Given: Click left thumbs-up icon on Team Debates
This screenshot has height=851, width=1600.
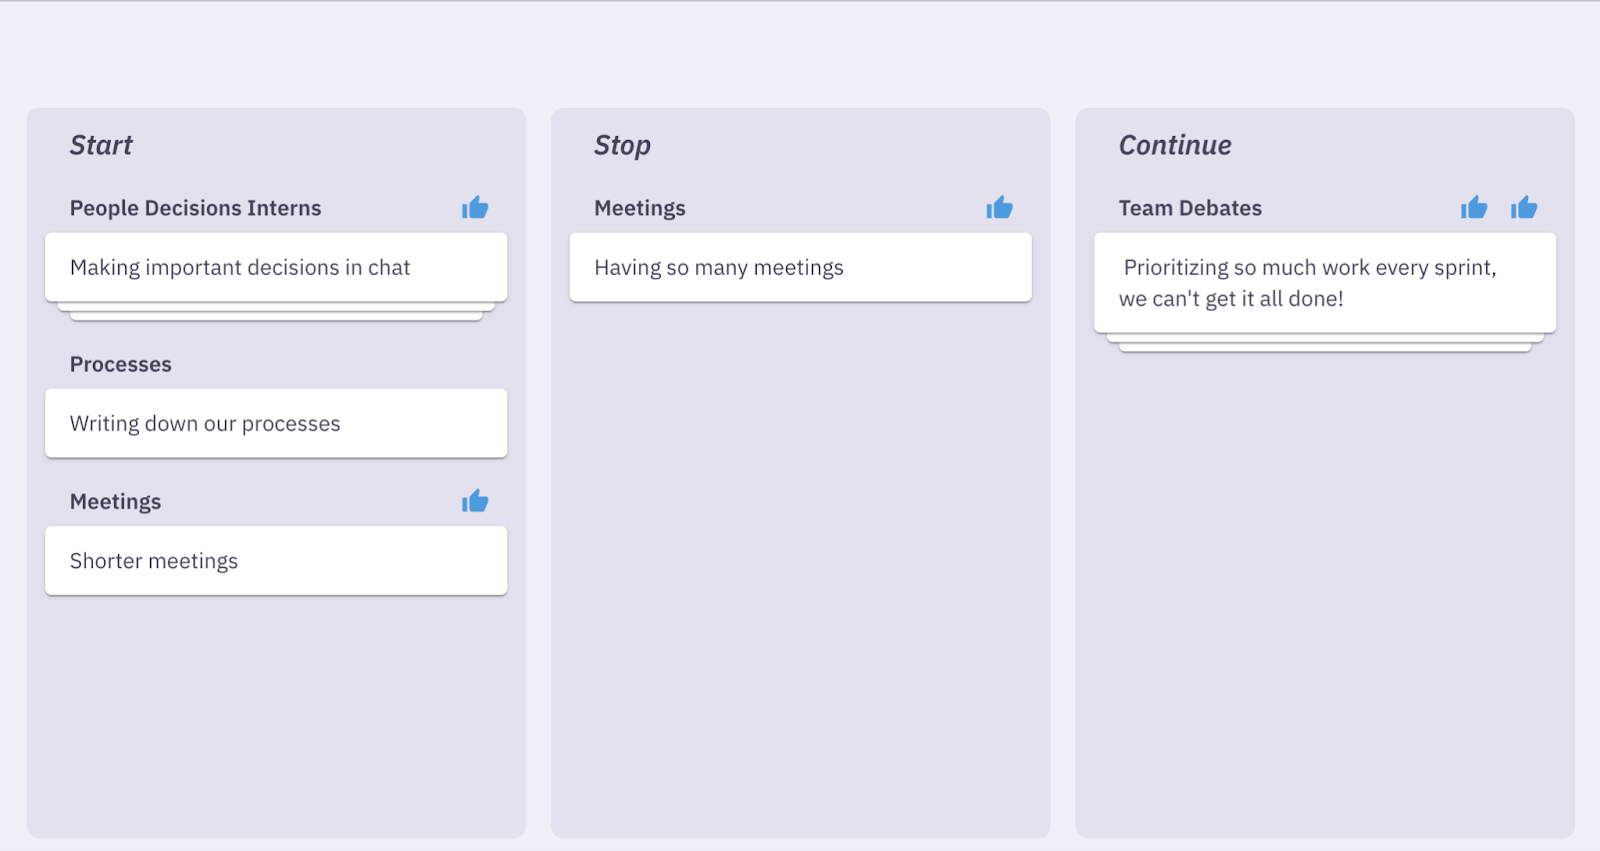Looking at the screenshot, I should [x=1474, y=208].
